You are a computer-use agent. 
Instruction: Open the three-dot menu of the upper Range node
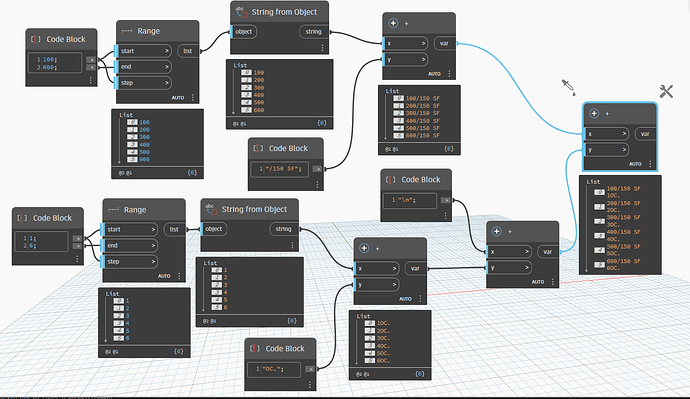[193, 98]
